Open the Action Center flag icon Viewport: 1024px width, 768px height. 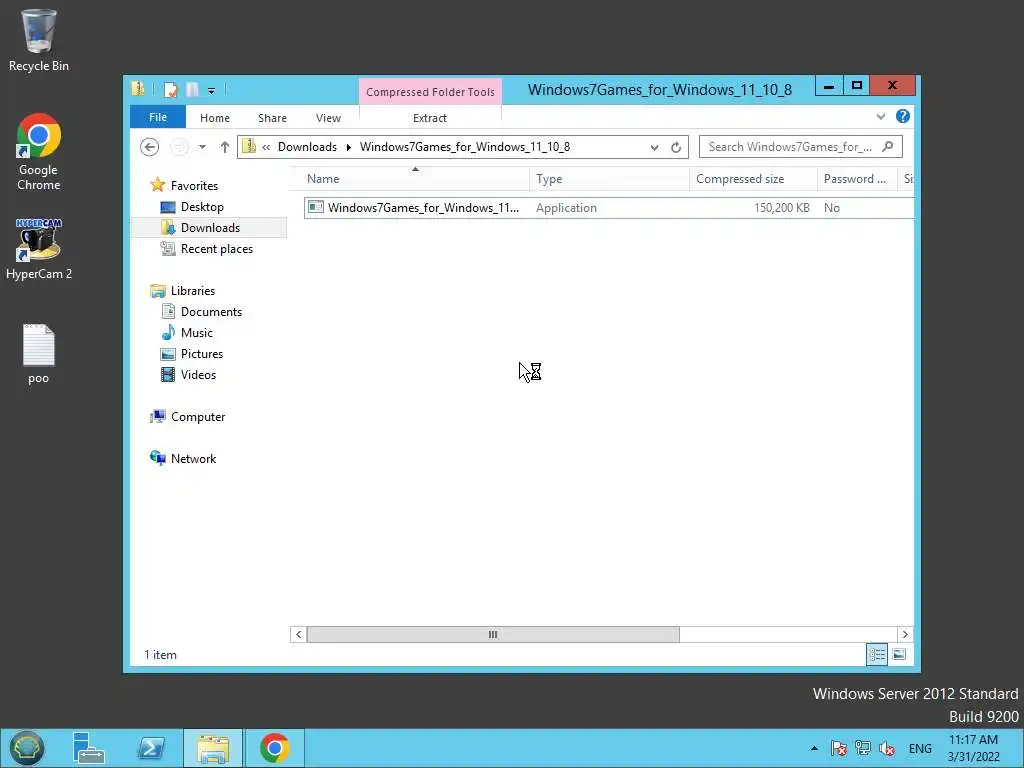coord(839,748)
